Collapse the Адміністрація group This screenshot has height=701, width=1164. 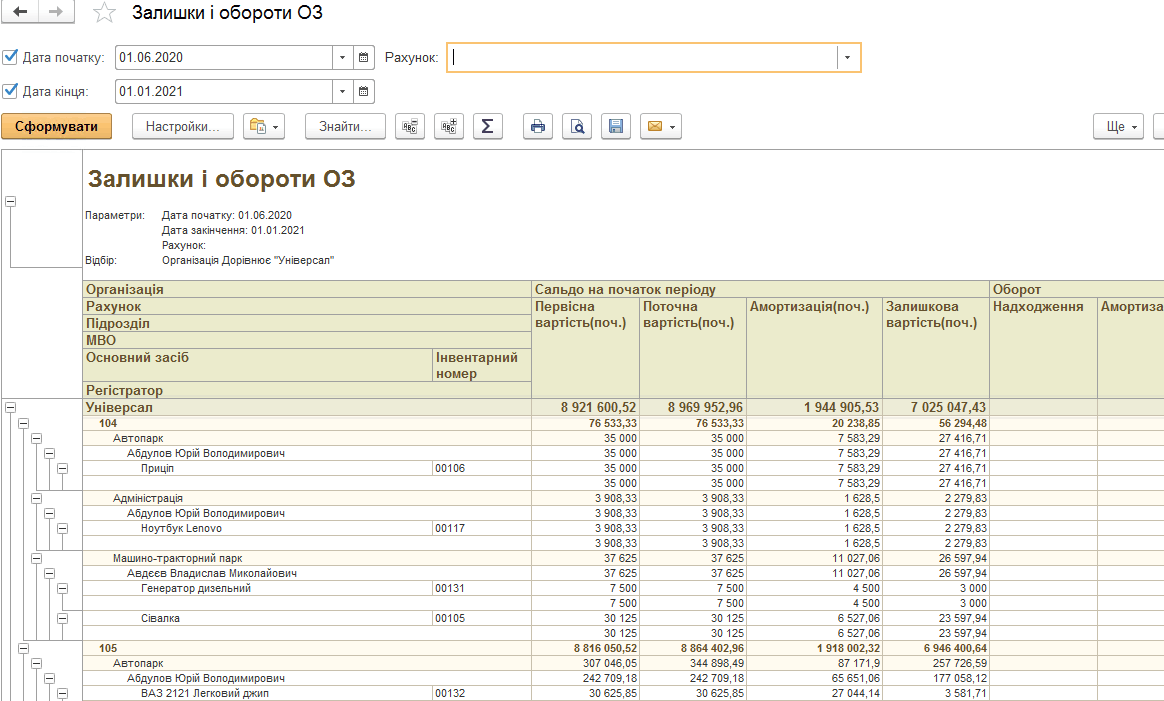pyautogui.click(x=36, y=498)
